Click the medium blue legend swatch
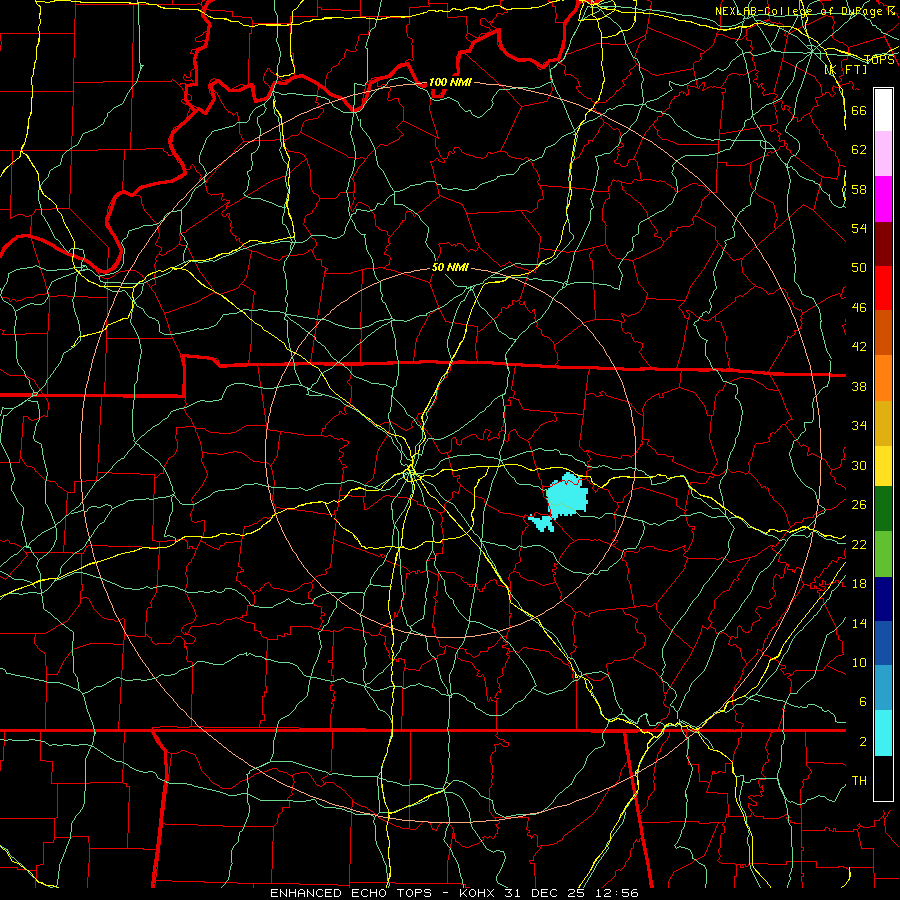This screenshot has height=900, width=900. 883,643
